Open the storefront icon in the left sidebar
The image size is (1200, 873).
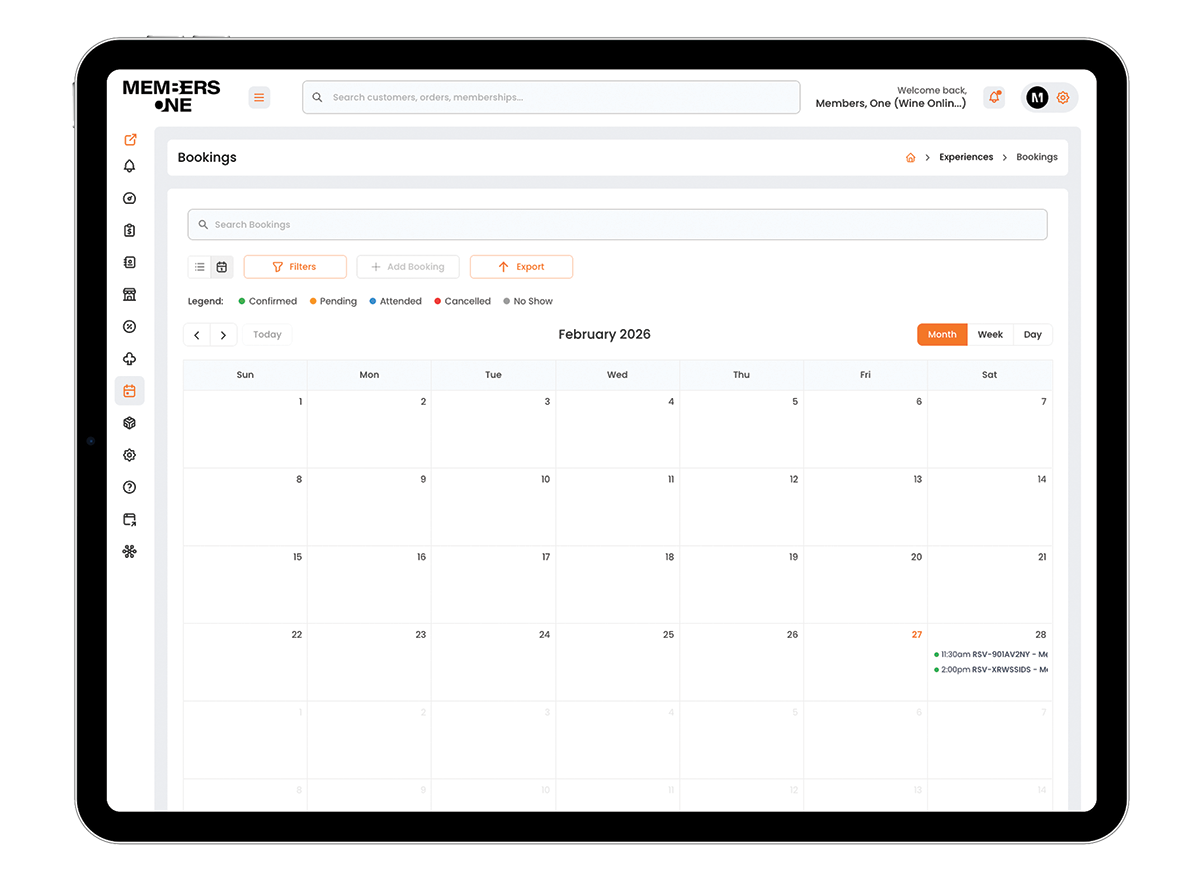coord(129,295)
